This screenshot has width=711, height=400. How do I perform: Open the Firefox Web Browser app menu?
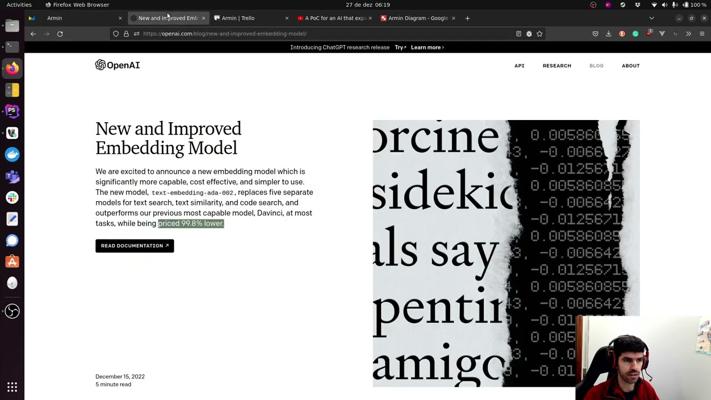[x=77, y=5]
